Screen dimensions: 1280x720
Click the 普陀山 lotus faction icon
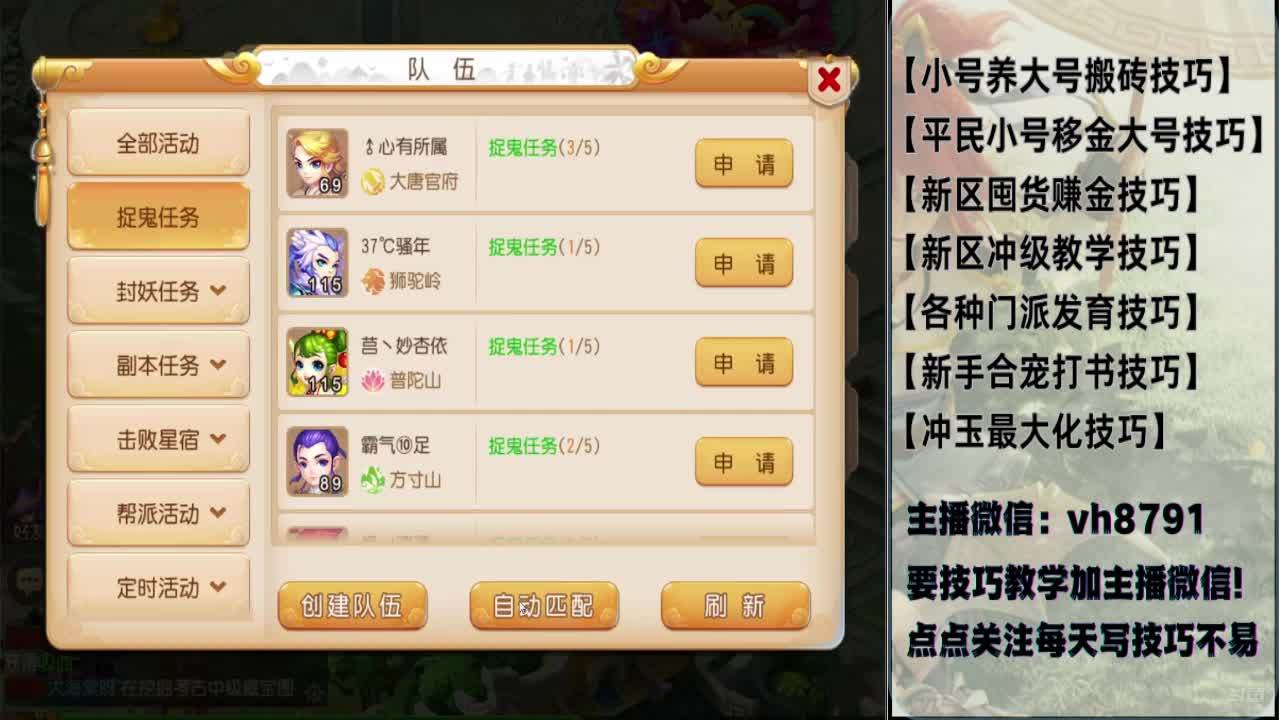[373, 380]
